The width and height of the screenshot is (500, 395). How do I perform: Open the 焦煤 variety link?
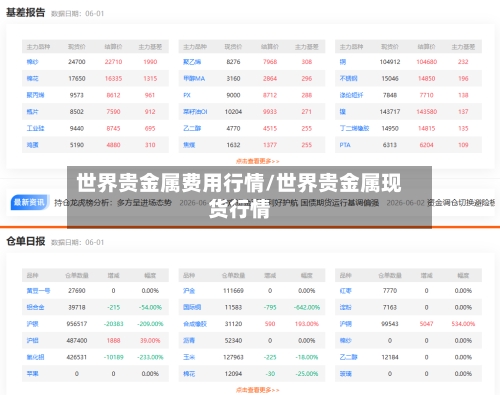[x=189, y=145]
